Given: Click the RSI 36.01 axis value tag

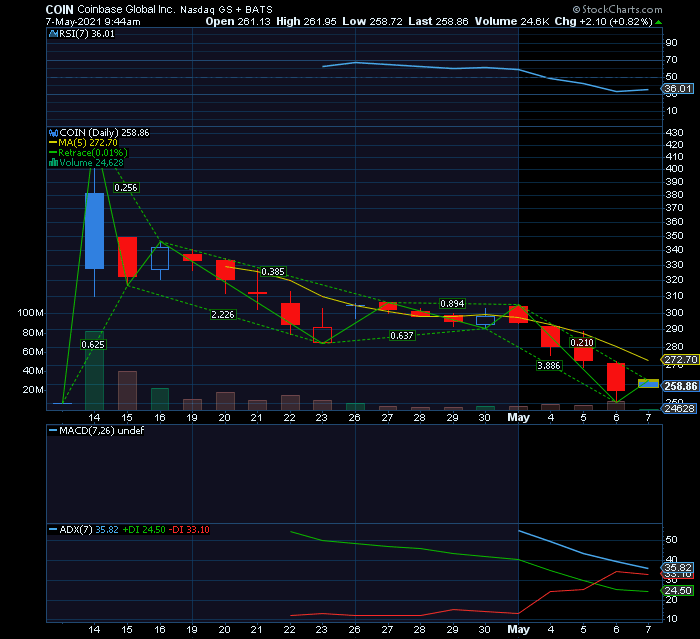Looking at the screenshot, I should click(677, 88).
